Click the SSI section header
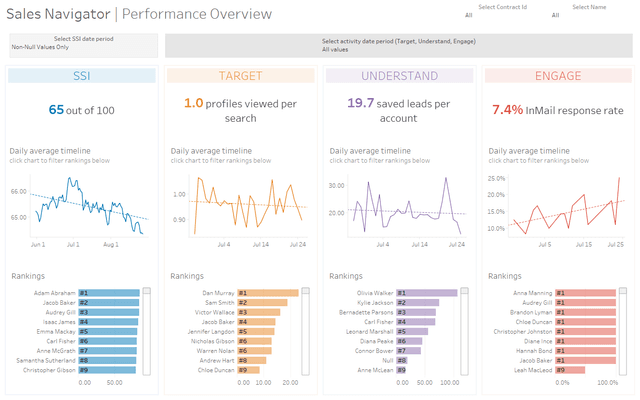The image size is (640, 400). click(x=82, y=76)
